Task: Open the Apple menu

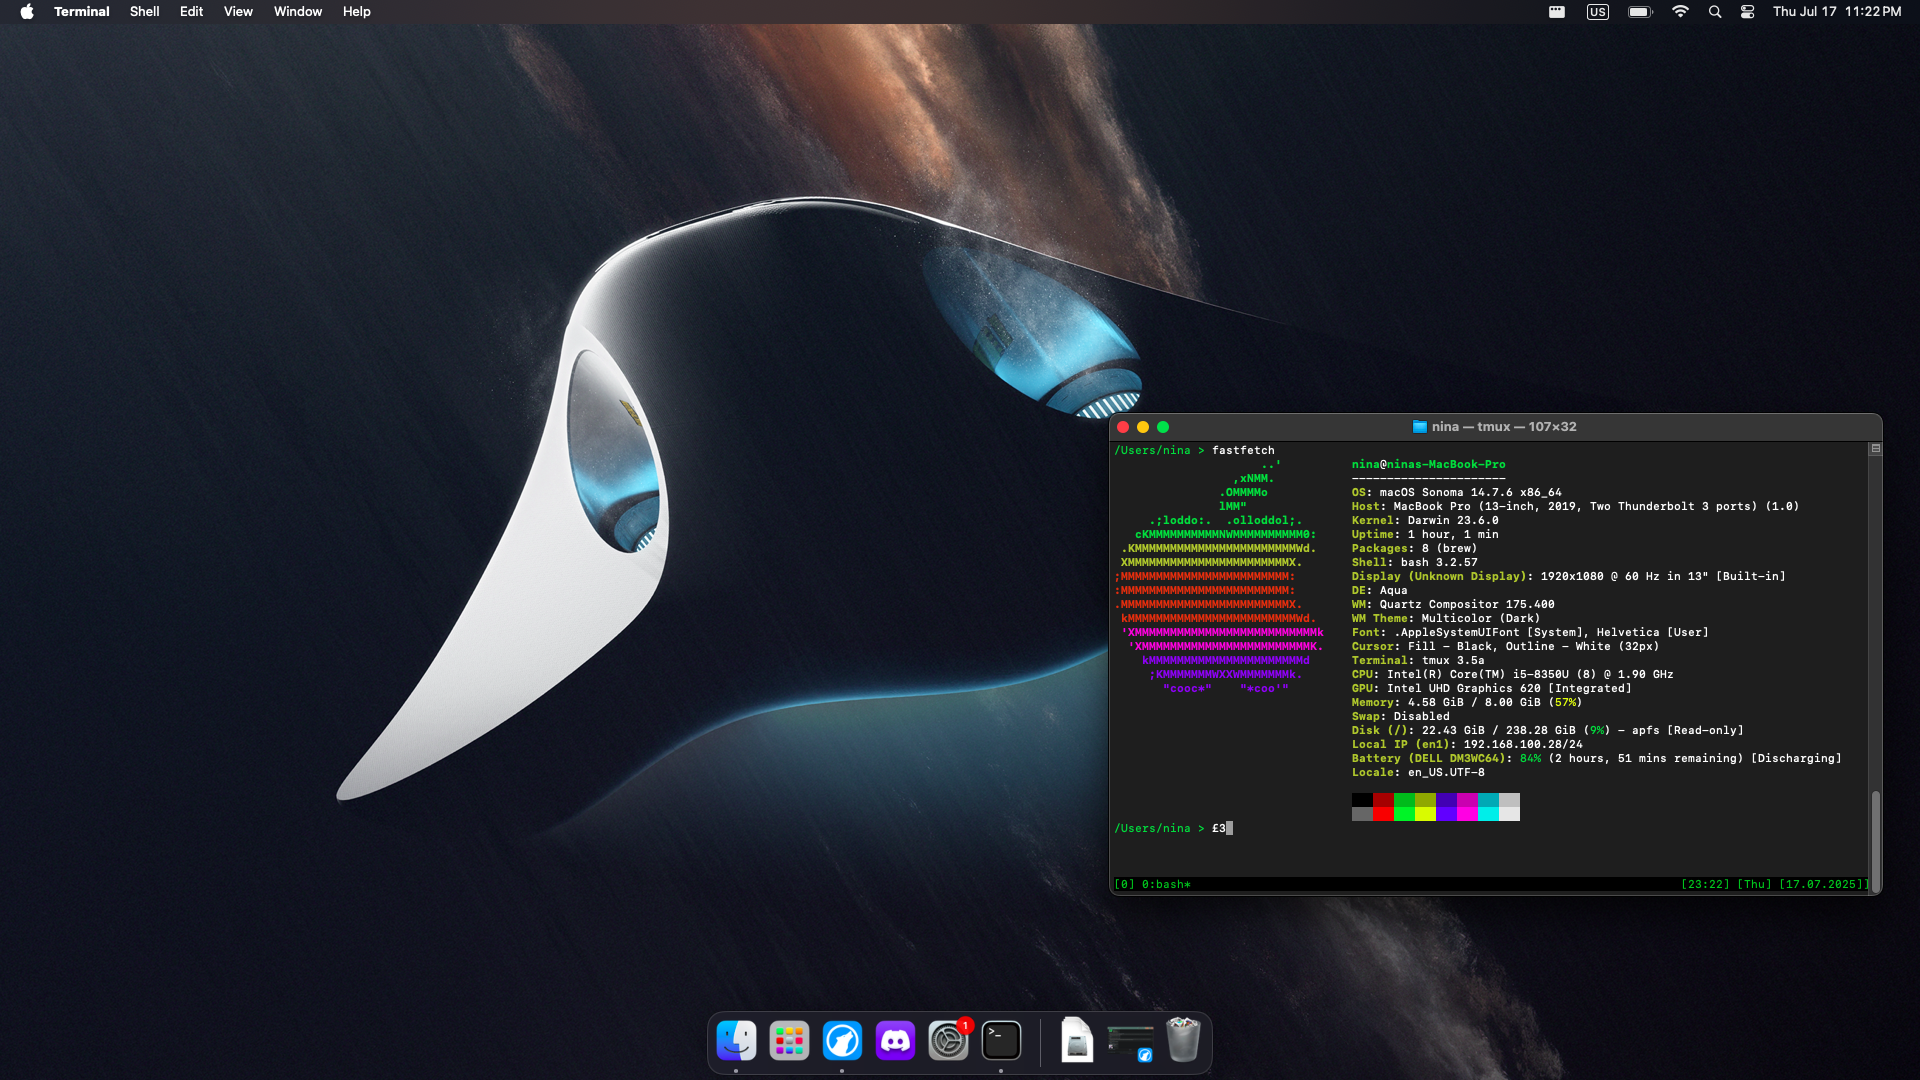Action: coord(27,12)
